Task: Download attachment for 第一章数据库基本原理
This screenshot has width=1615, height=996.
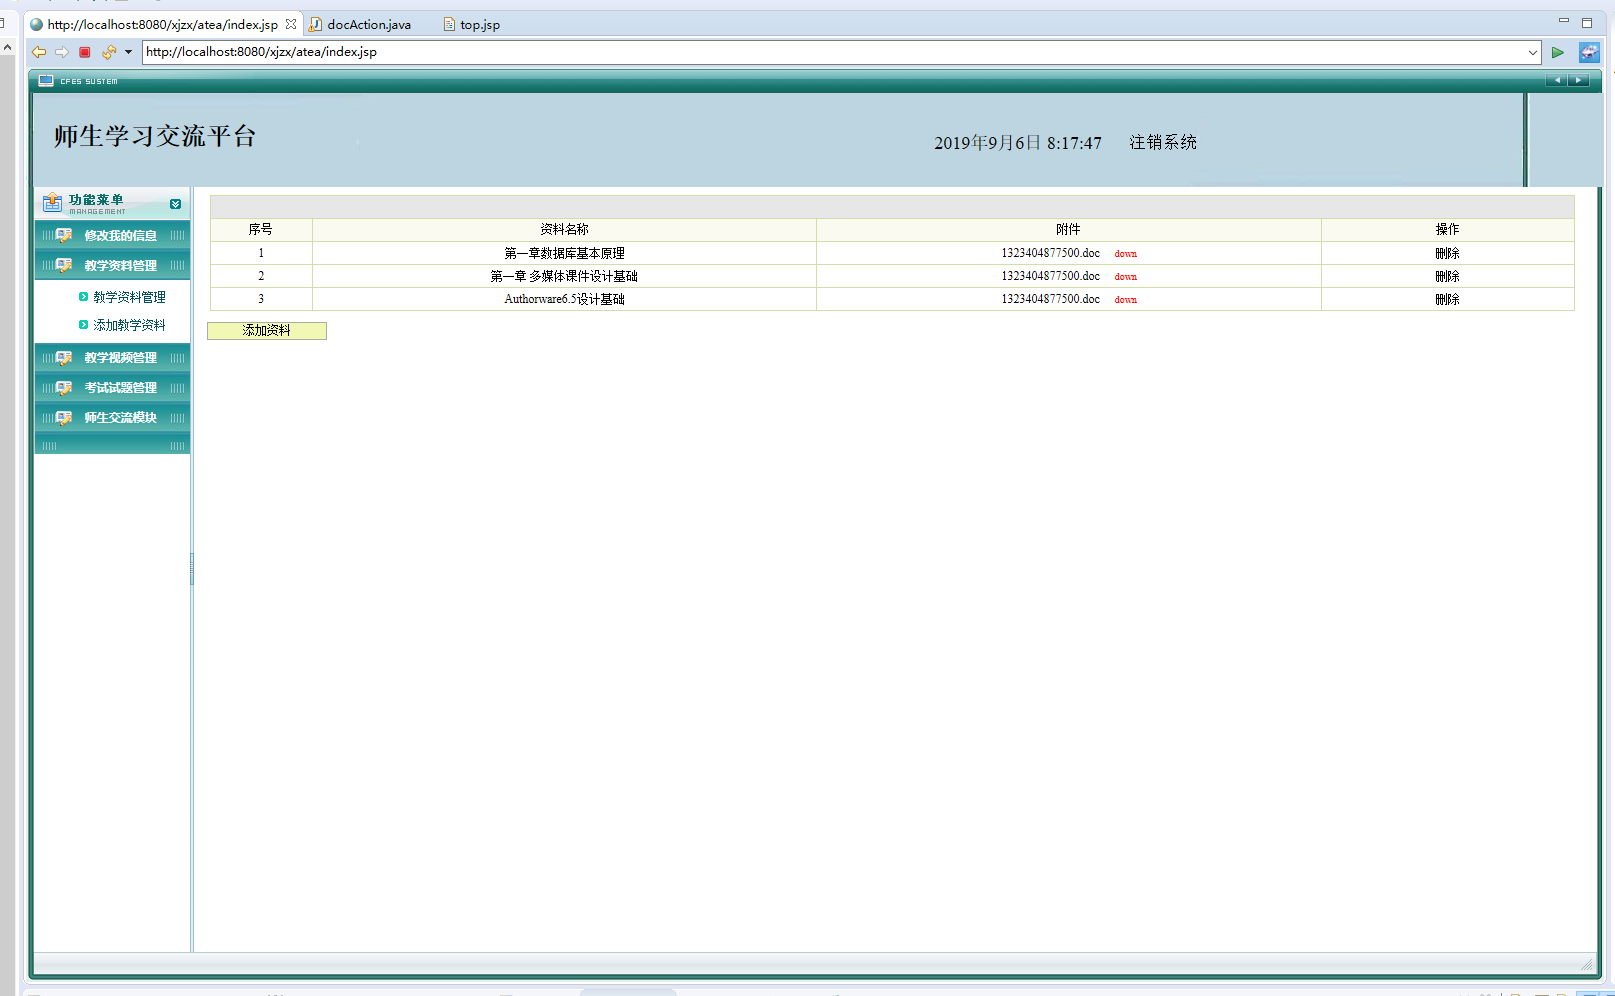Action: (x=1125, y=254)
